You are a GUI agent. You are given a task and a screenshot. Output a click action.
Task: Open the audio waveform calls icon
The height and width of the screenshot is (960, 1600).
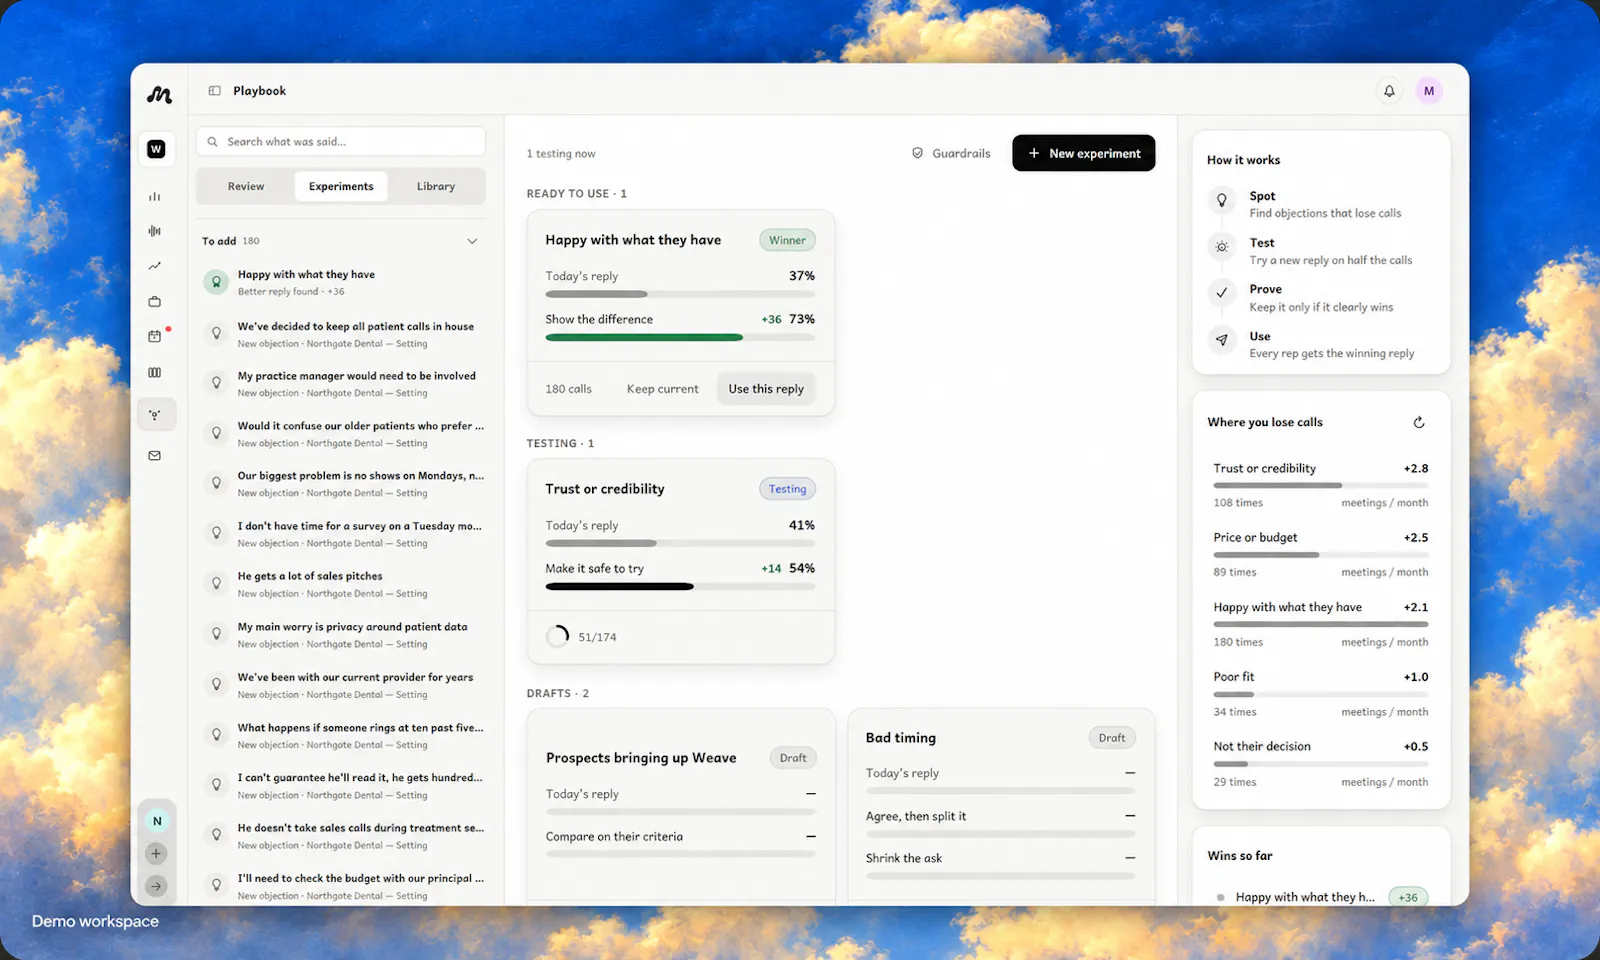(x=155, y=231)
